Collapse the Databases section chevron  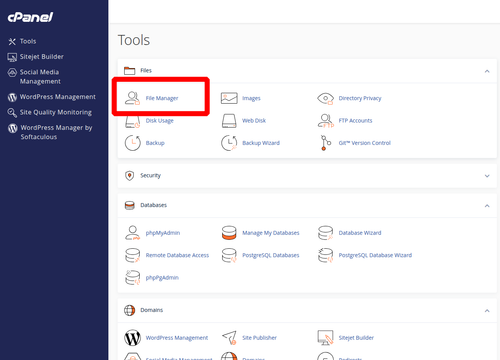(487, 206)
